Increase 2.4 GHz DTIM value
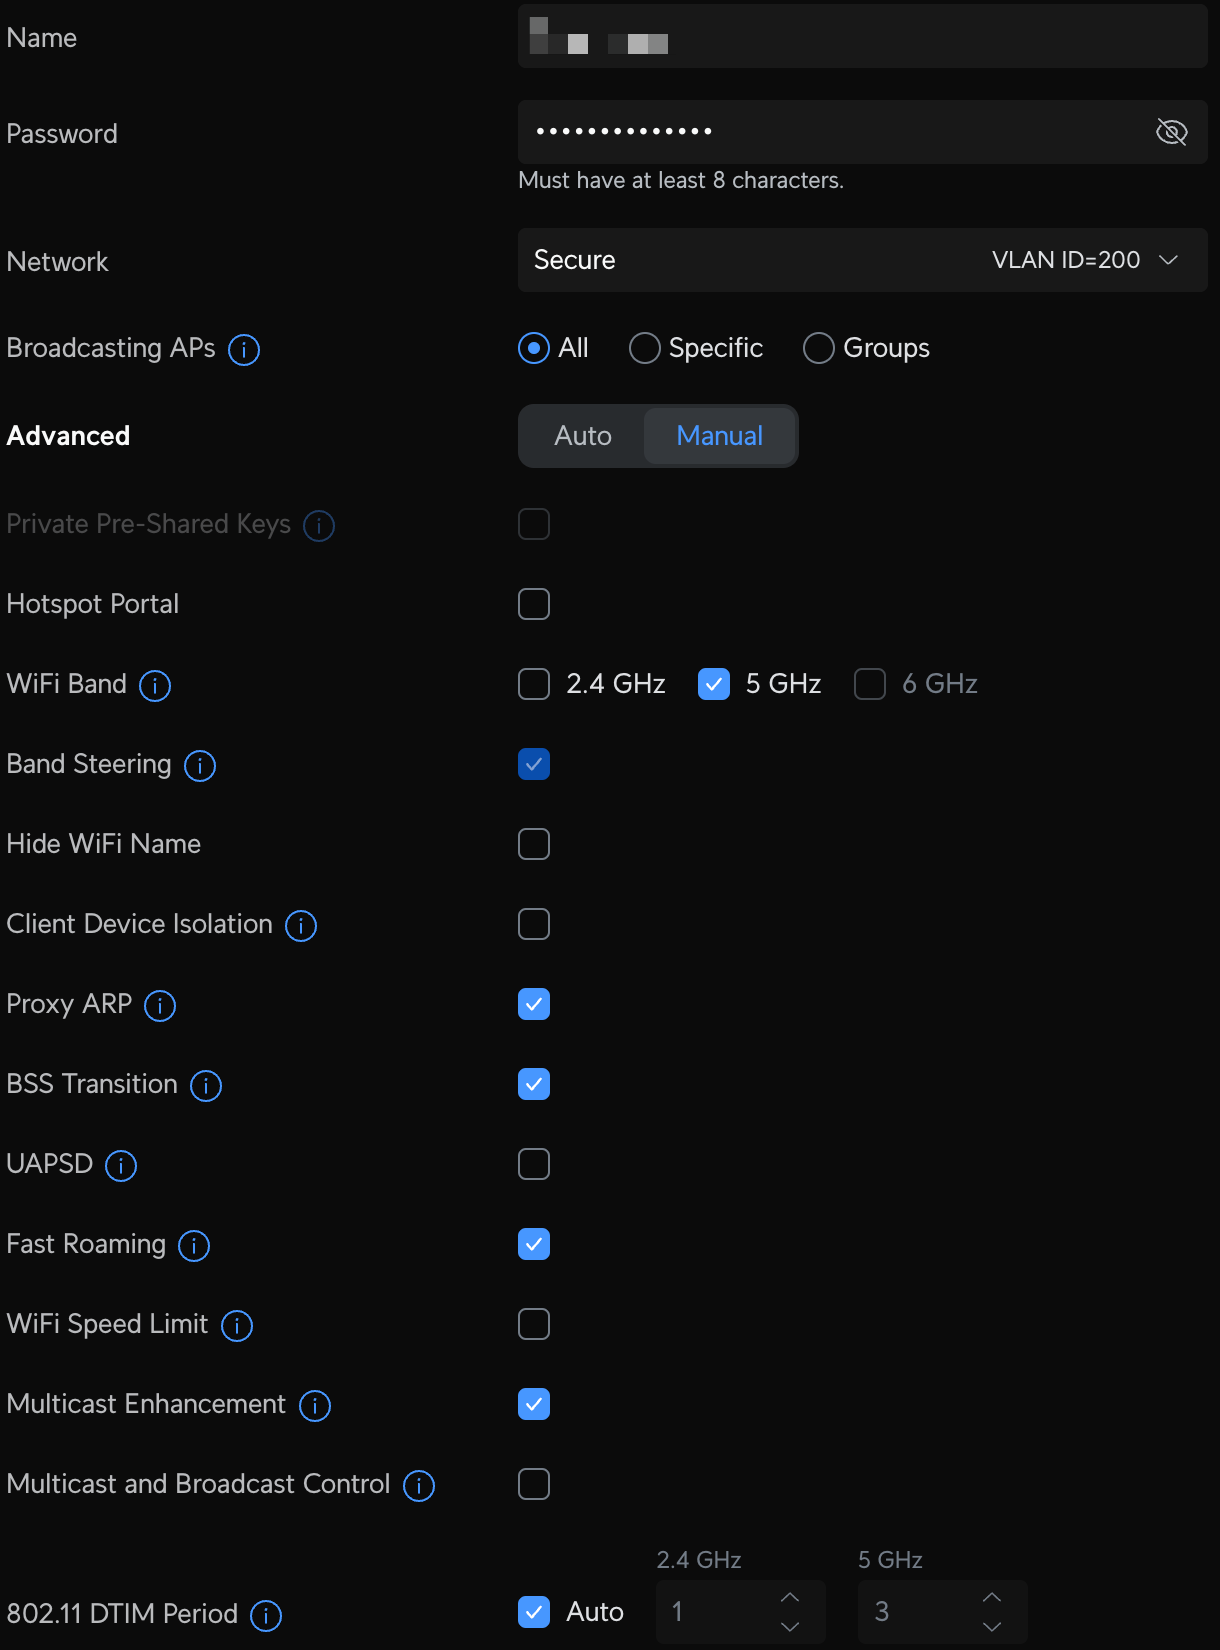Image resolution: width=1220 pixels, height=1650 pixels. coord(790,1597)
